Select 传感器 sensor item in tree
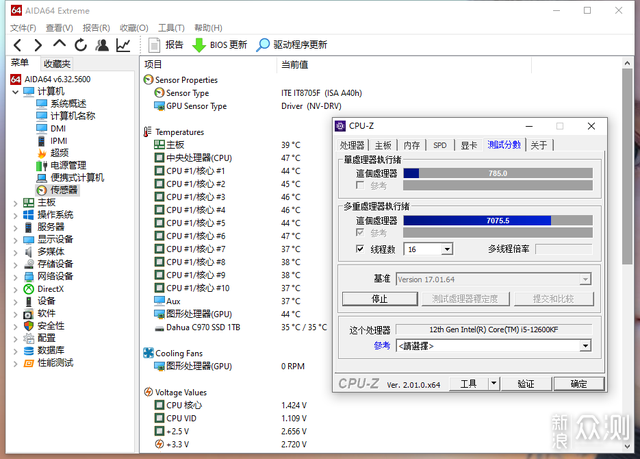The width and height of the screenshot is (640, 459). 64,190
